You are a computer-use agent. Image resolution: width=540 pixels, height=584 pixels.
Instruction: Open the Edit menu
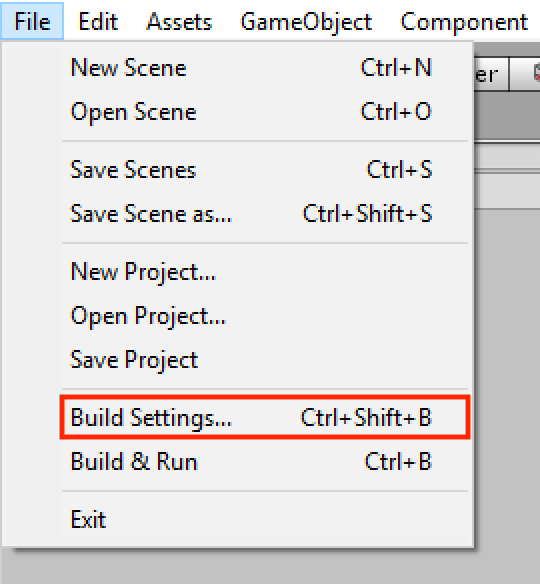[x=98, y=22]
